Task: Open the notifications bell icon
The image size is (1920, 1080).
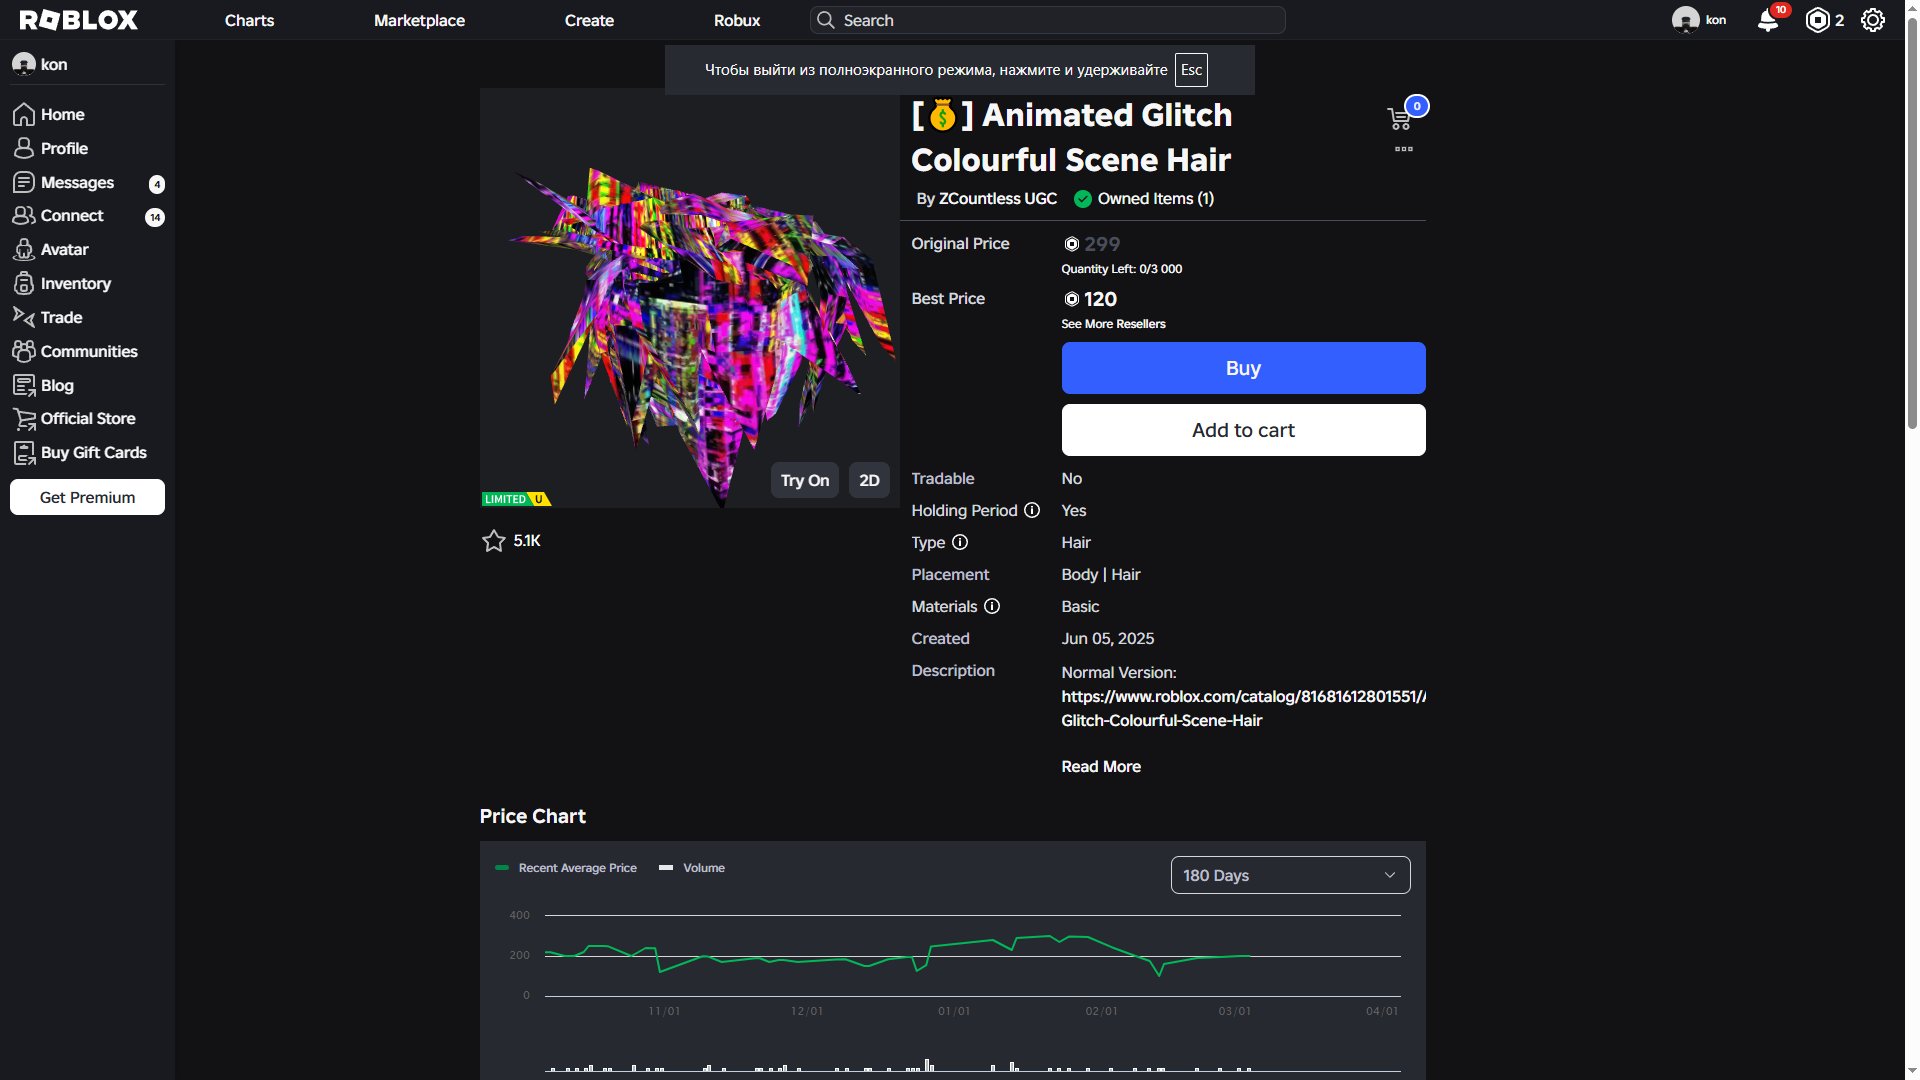Action: click(1767, 21)
